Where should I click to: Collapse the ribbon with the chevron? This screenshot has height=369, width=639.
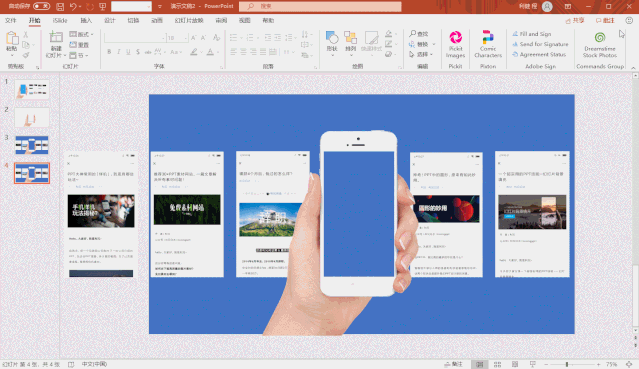pos(633,68)
